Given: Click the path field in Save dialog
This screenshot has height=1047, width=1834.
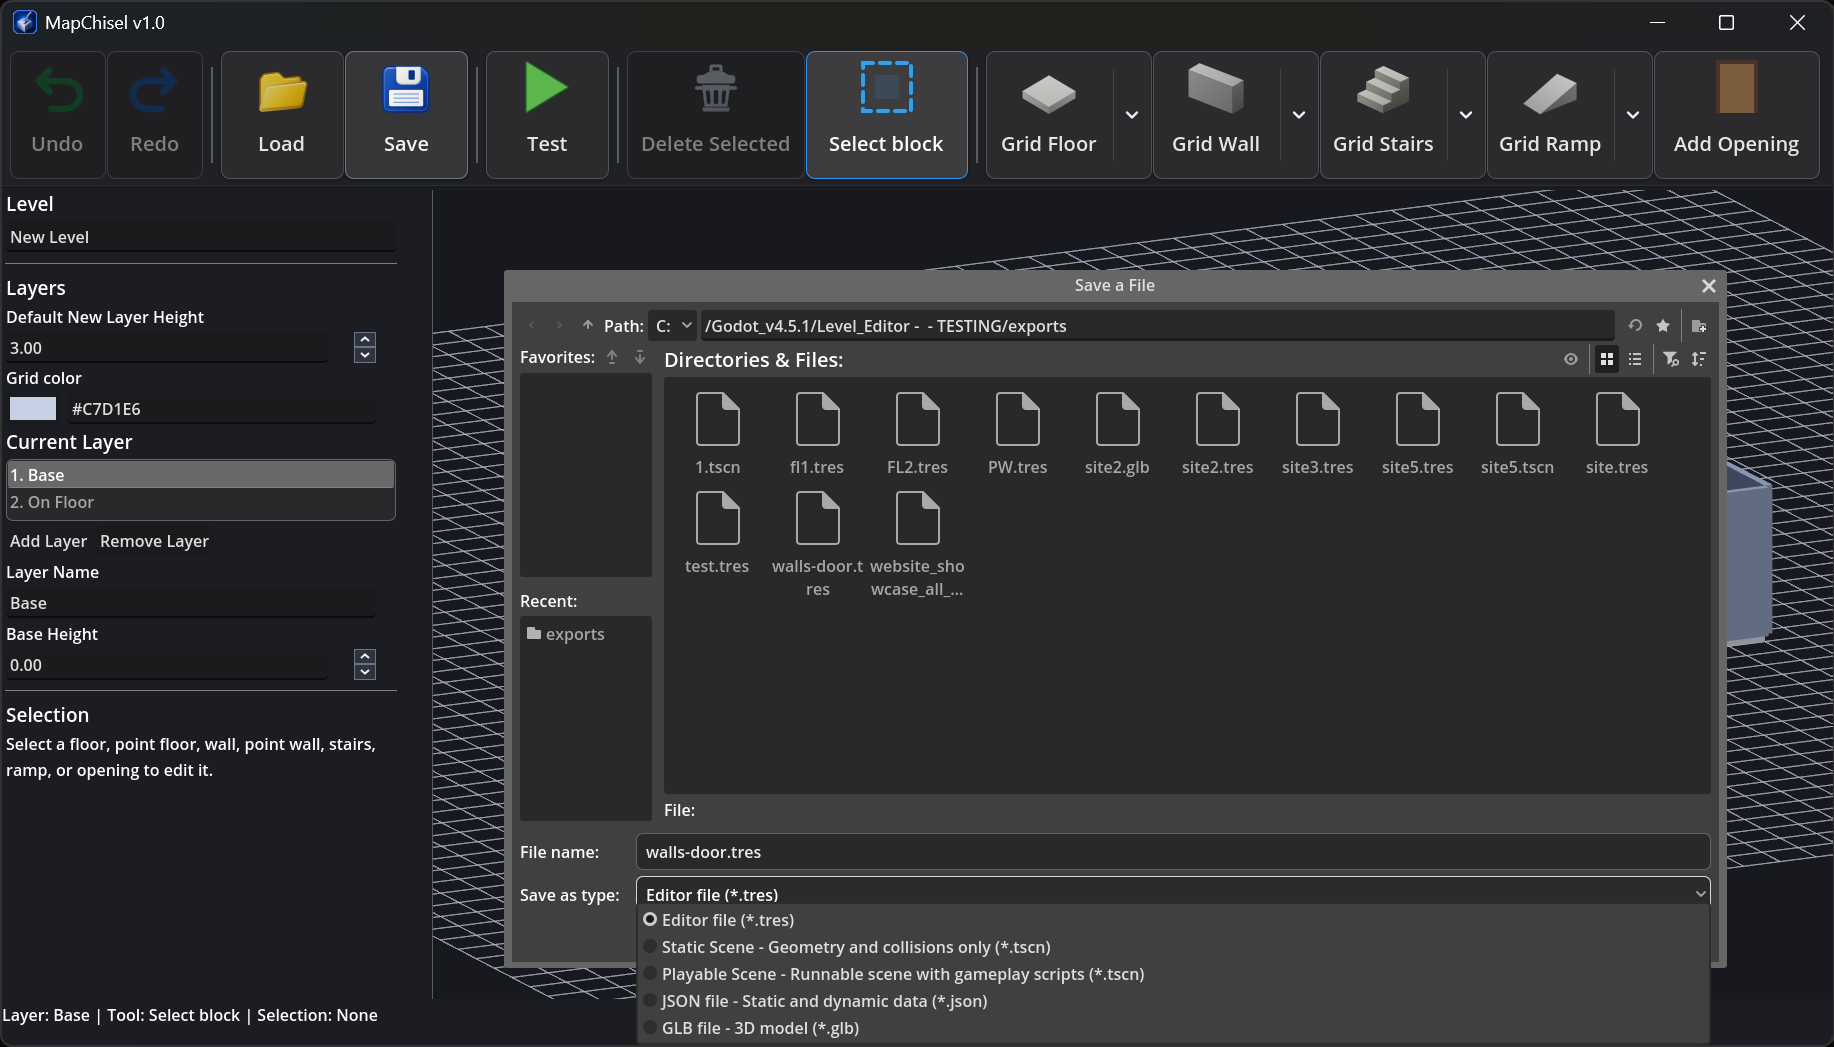Looking at the screenshot, I should point(1157,326).
